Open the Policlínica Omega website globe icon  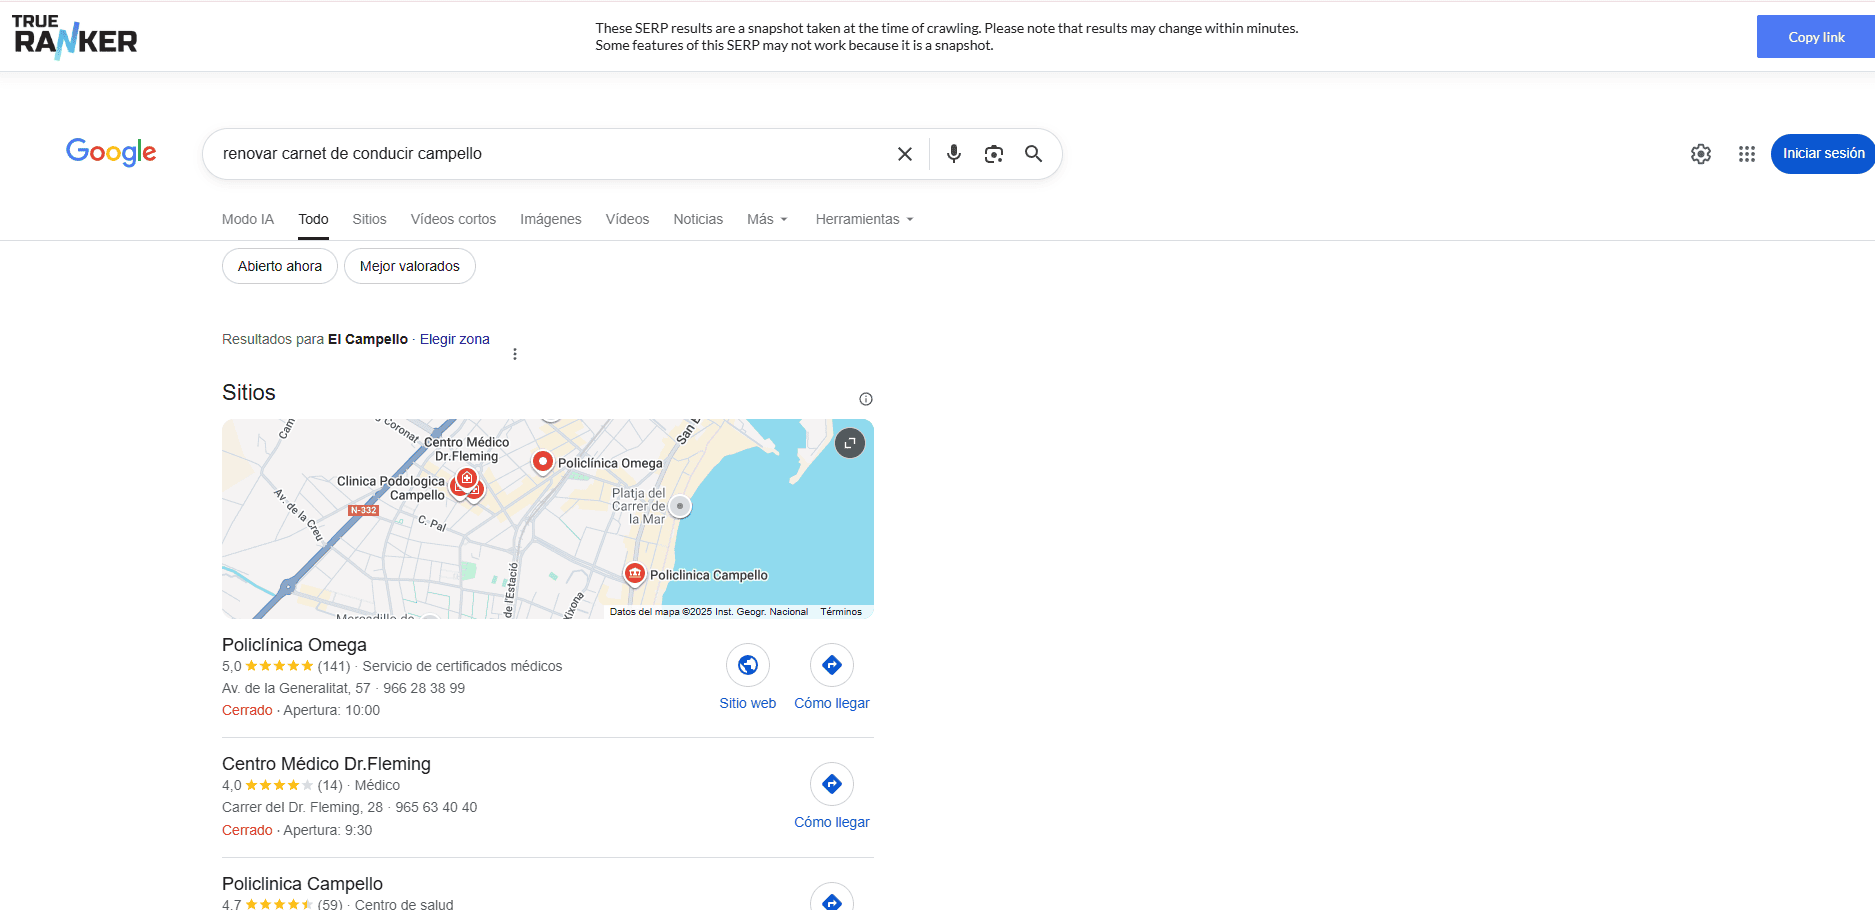pos(747,665)
